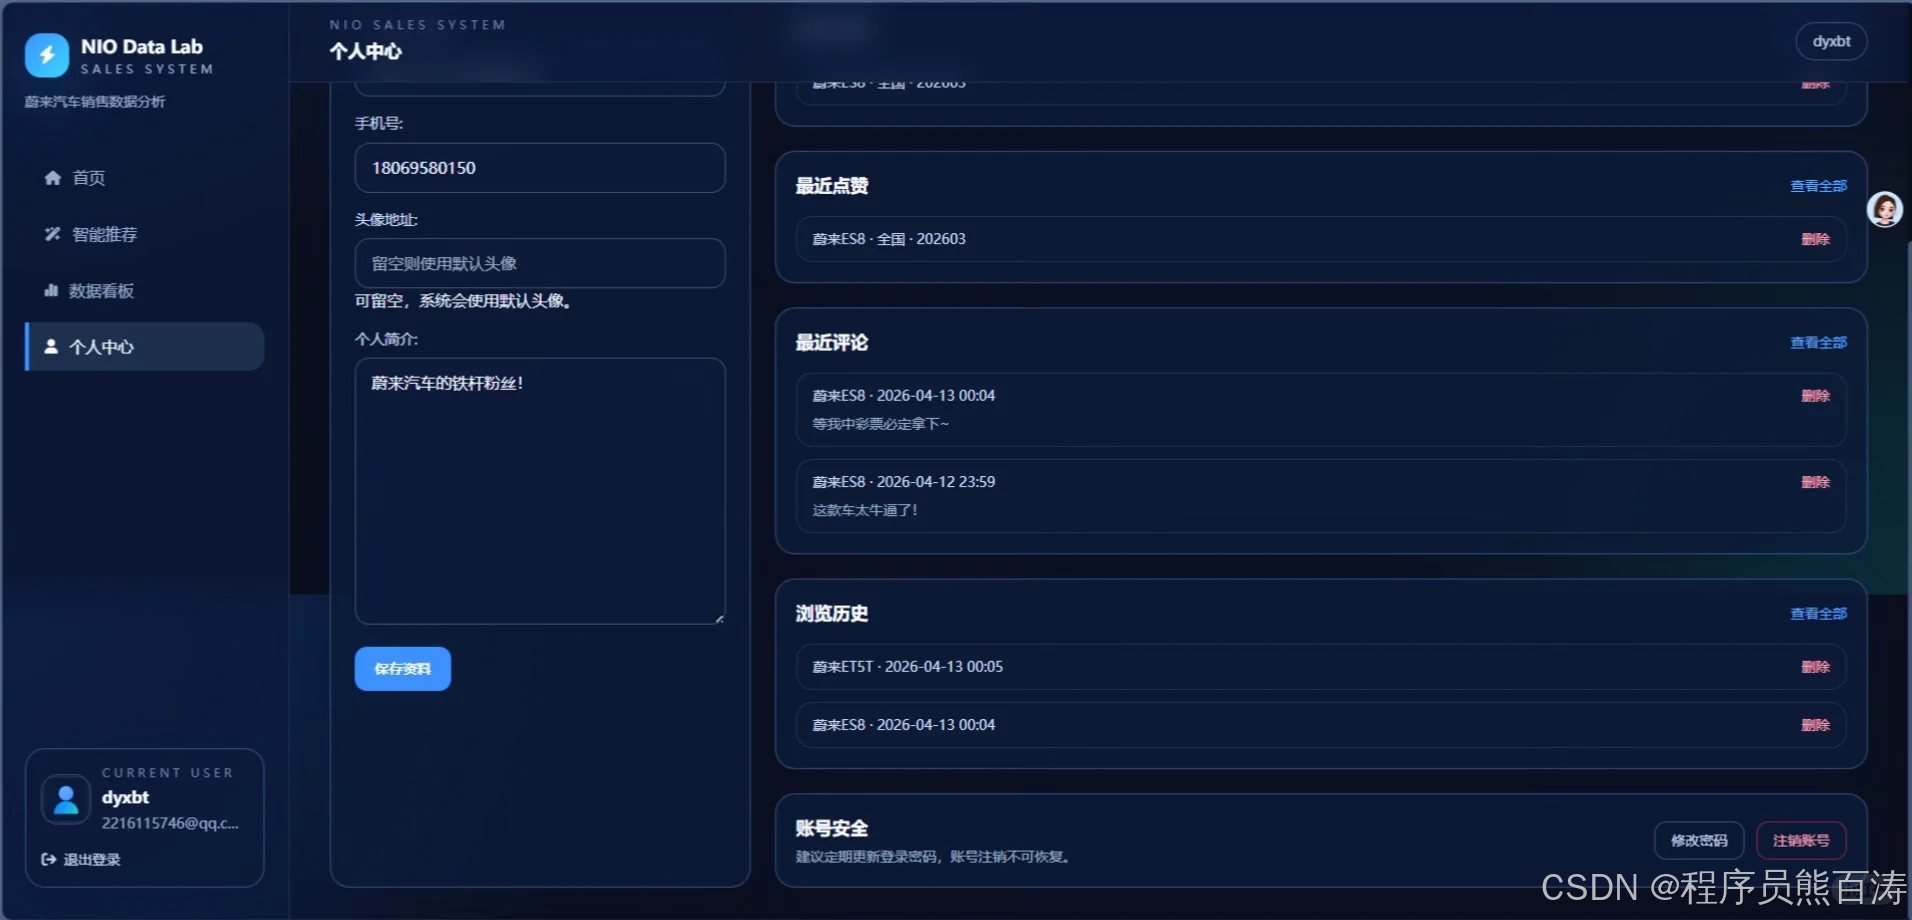Click the magic wand icon for 智能推荐
The width and height of the screenshot is (1912, 920).
(x=53, y=234)
